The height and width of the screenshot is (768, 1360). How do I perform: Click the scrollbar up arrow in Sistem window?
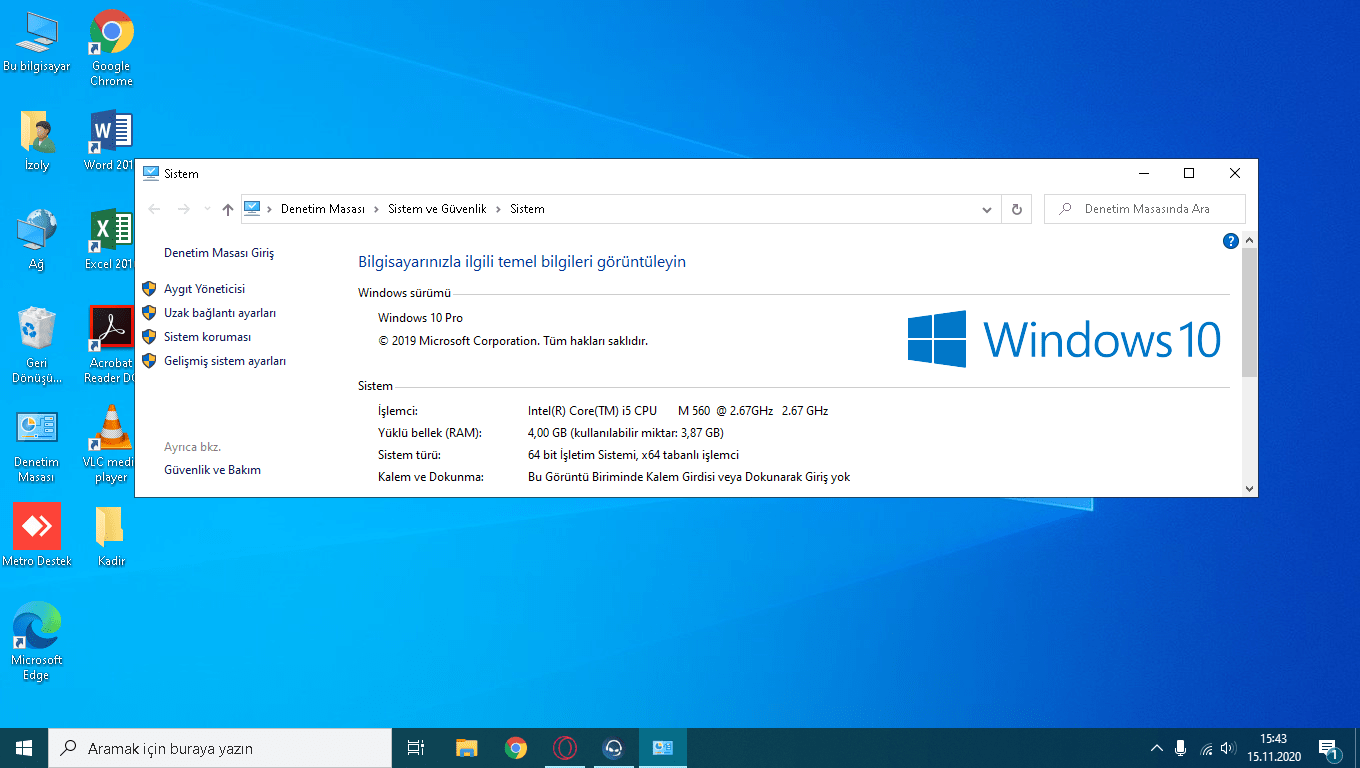tap(1249, 241)
